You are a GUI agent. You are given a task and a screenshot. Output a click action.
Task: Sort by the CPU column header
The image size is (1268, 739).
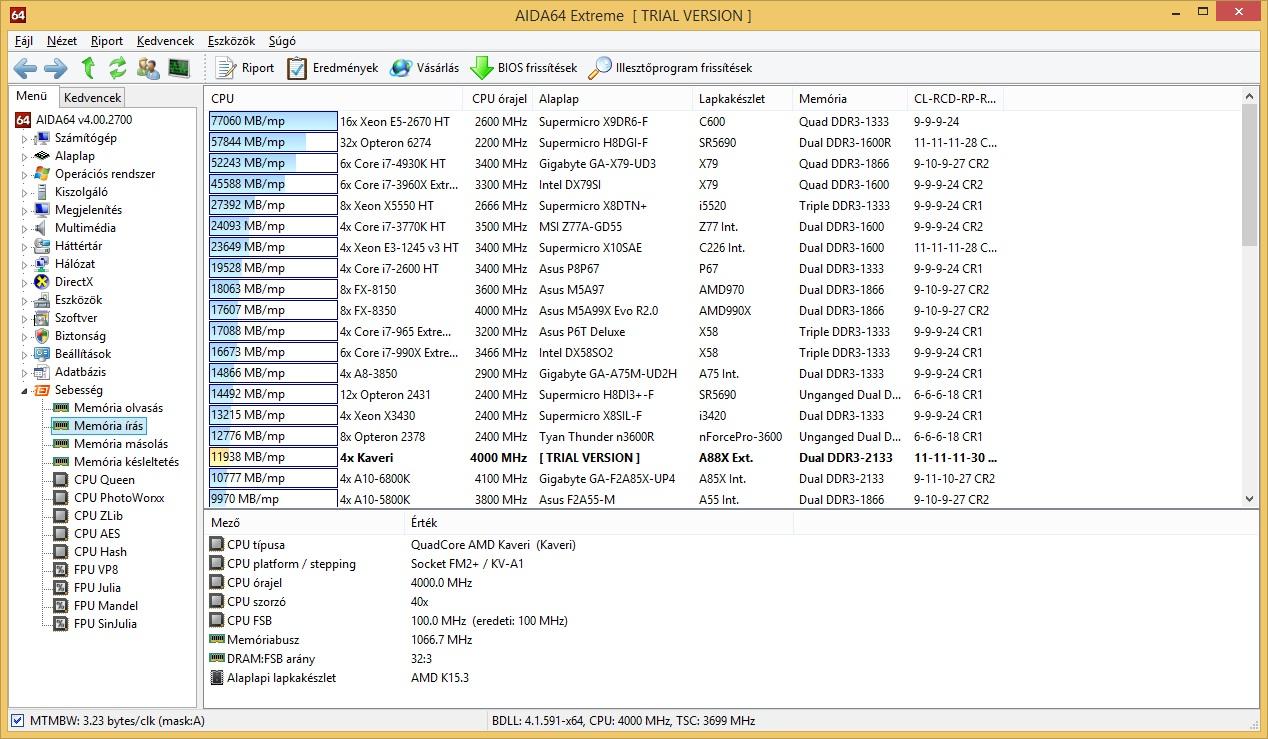coord(334,98)
